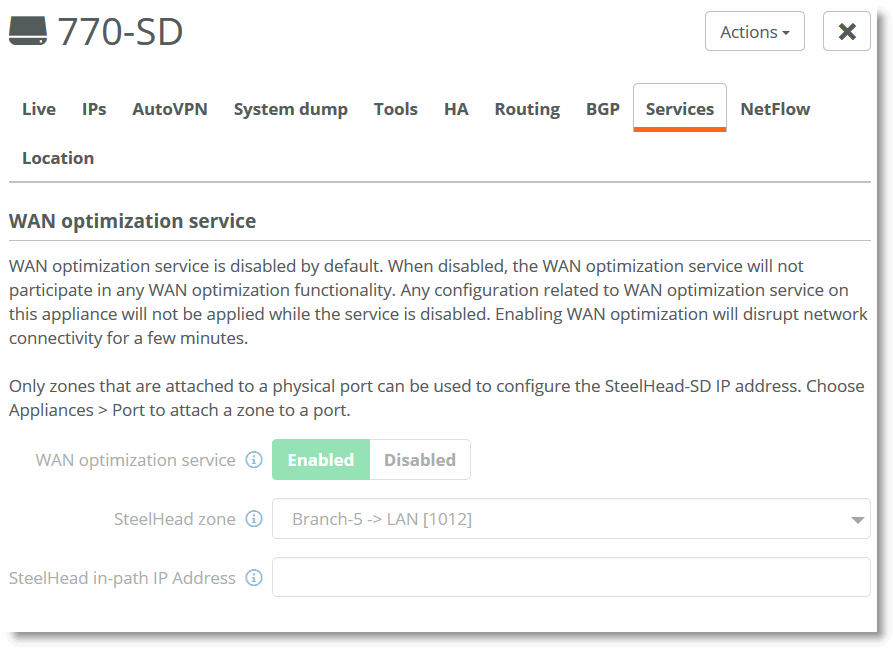The image size is (893, 648).
Task: Click the appliance icon beside 770-SD
Action: (x=28, y=32)
